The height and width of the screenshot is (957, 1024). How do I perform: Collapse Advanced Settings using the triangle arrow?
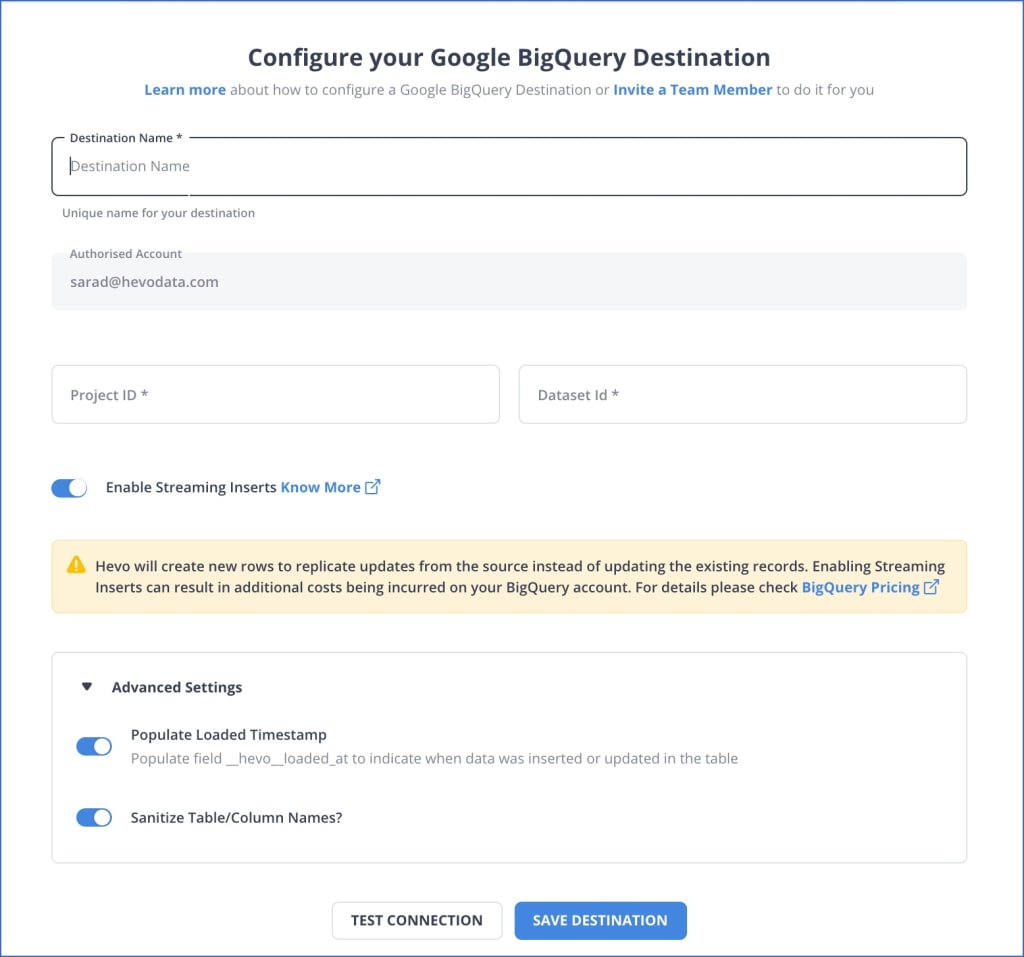(x=87, y=687)
